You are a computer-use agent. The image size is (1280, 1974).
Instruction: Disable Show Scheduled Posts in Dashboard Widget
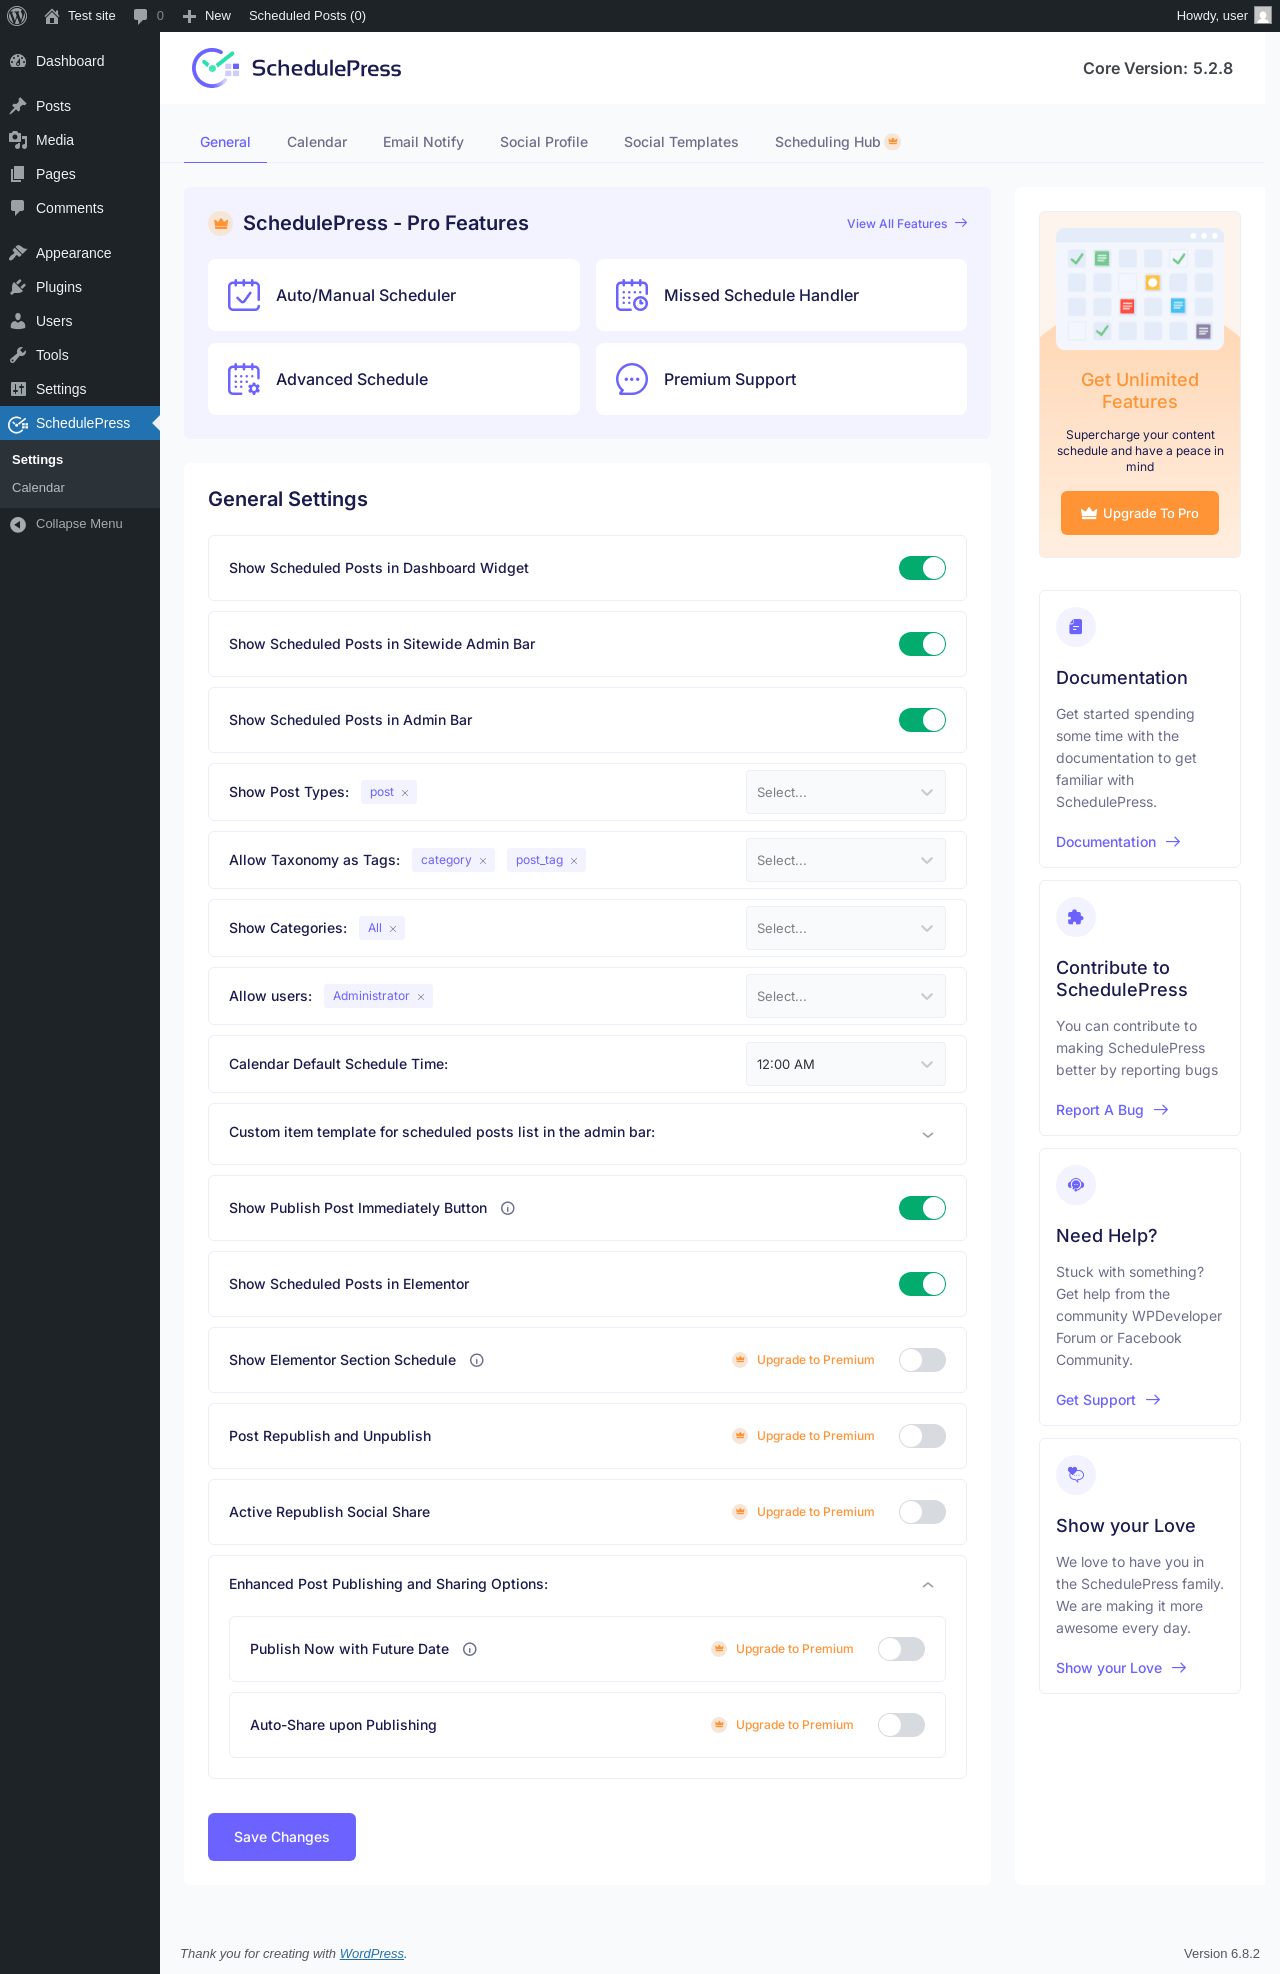(x=922, y=568)
